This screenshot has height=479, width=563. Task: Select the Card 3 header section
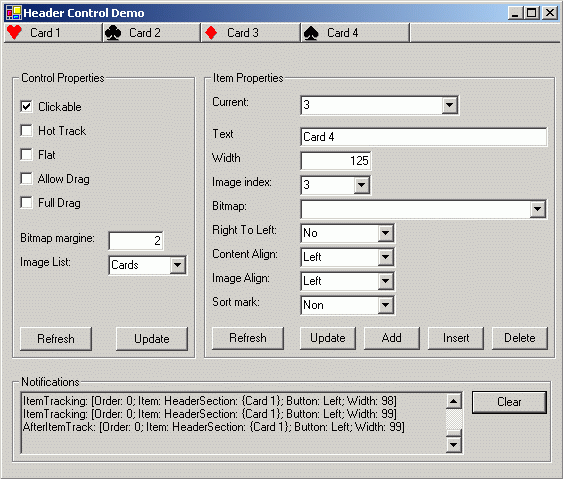click(251, 33)
